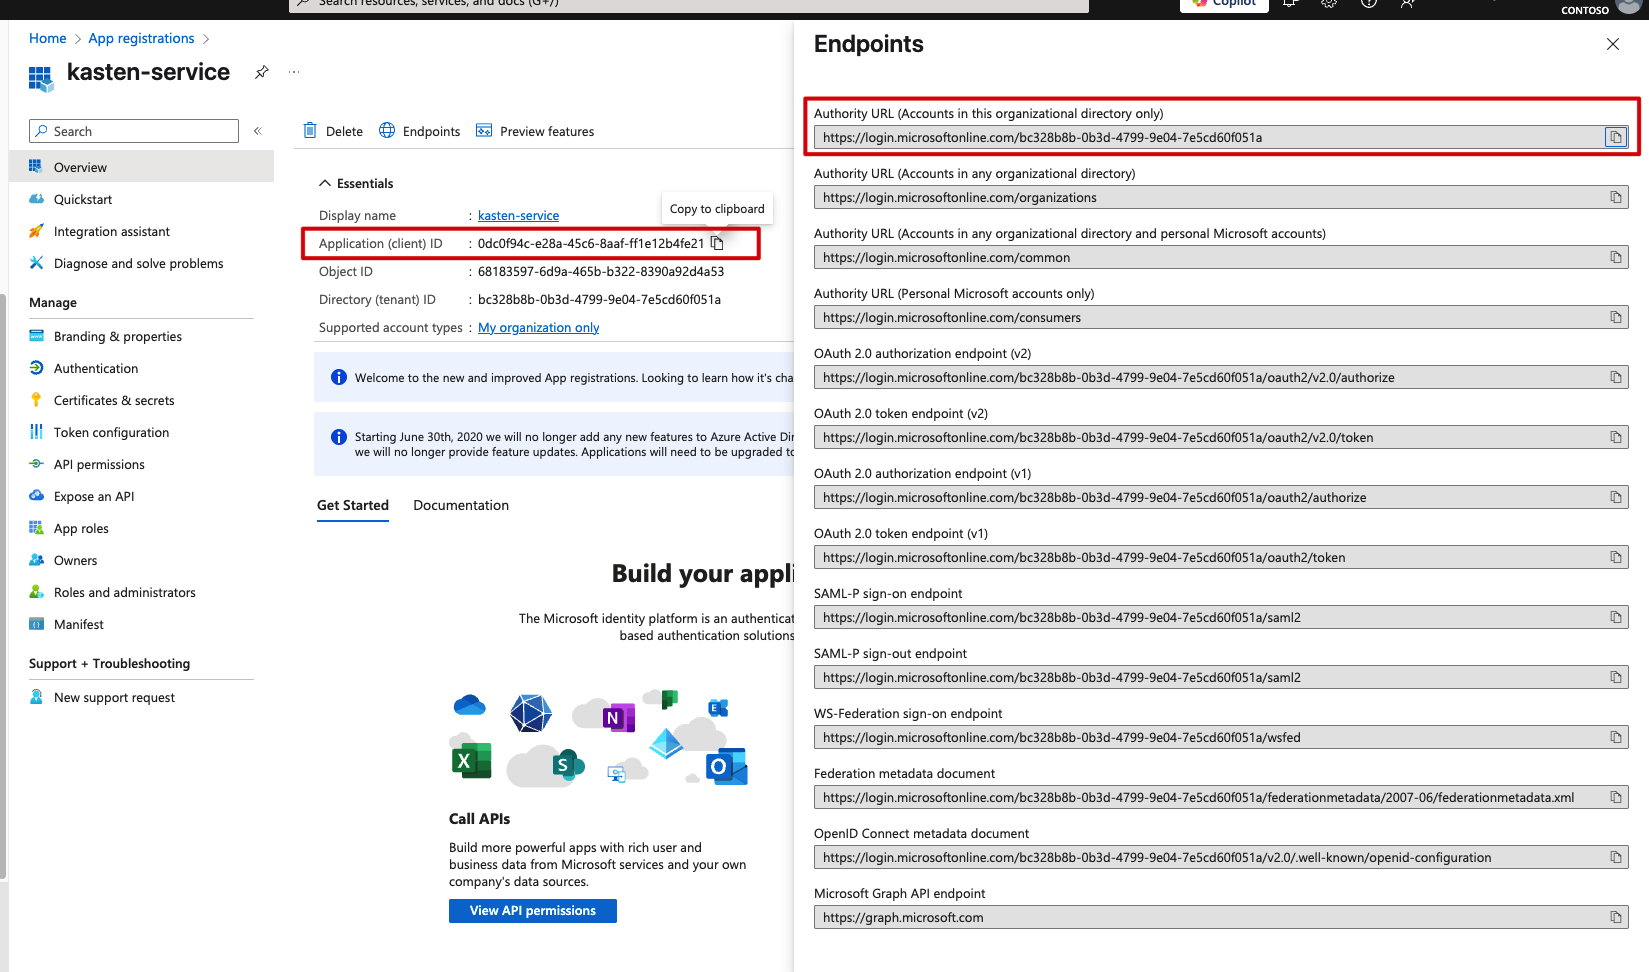Screen dimensions: 1649x972
Task: Copy SAML-P sign-on endpoint URL
Action: [1616, 617]
